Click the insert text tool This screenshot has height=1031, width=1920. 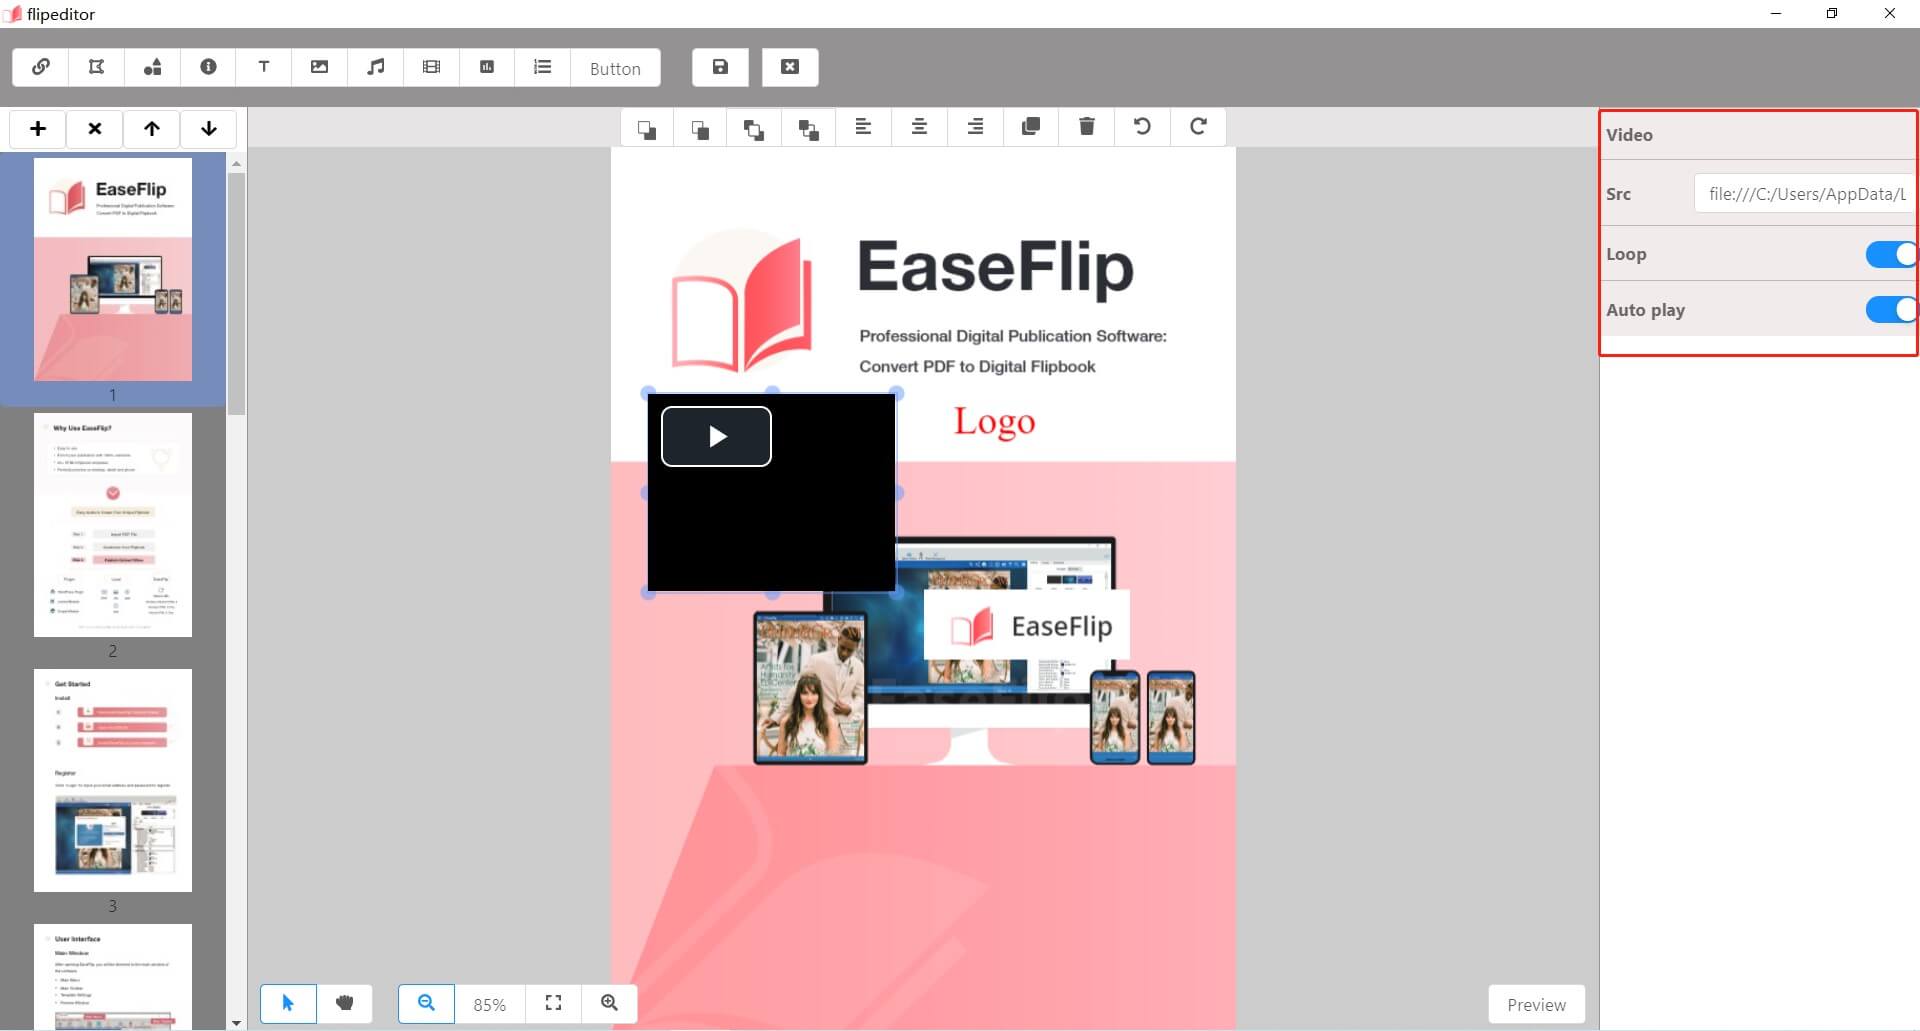pos(264,67)
